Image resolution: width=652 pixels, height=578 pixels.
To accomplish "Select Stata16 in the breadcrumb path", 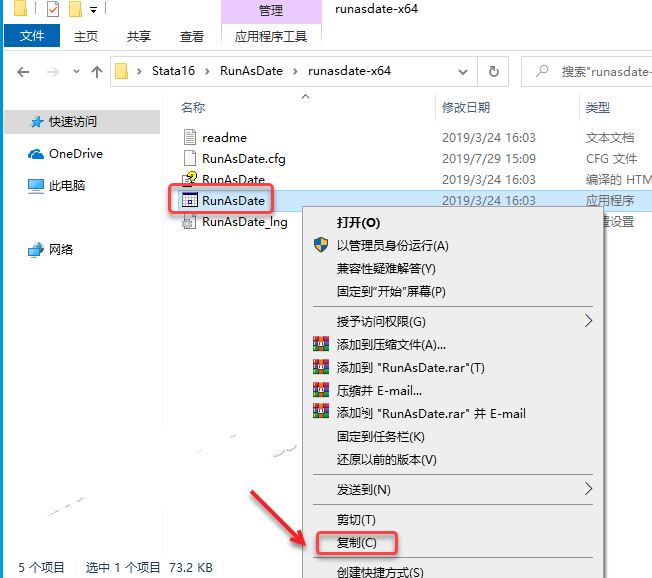I will pyautogui.click(x=173, y=71).
